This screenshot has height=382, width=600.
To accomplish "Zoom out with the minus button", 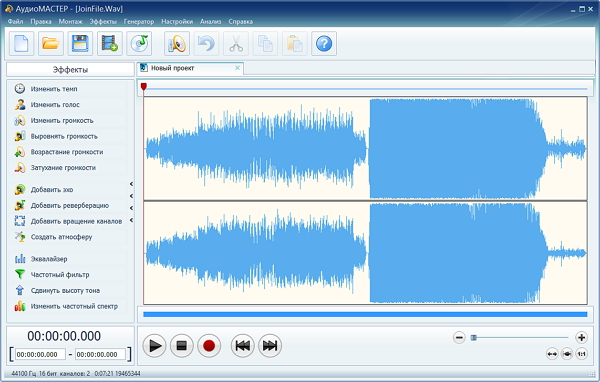I will click(x=459, y=337).
